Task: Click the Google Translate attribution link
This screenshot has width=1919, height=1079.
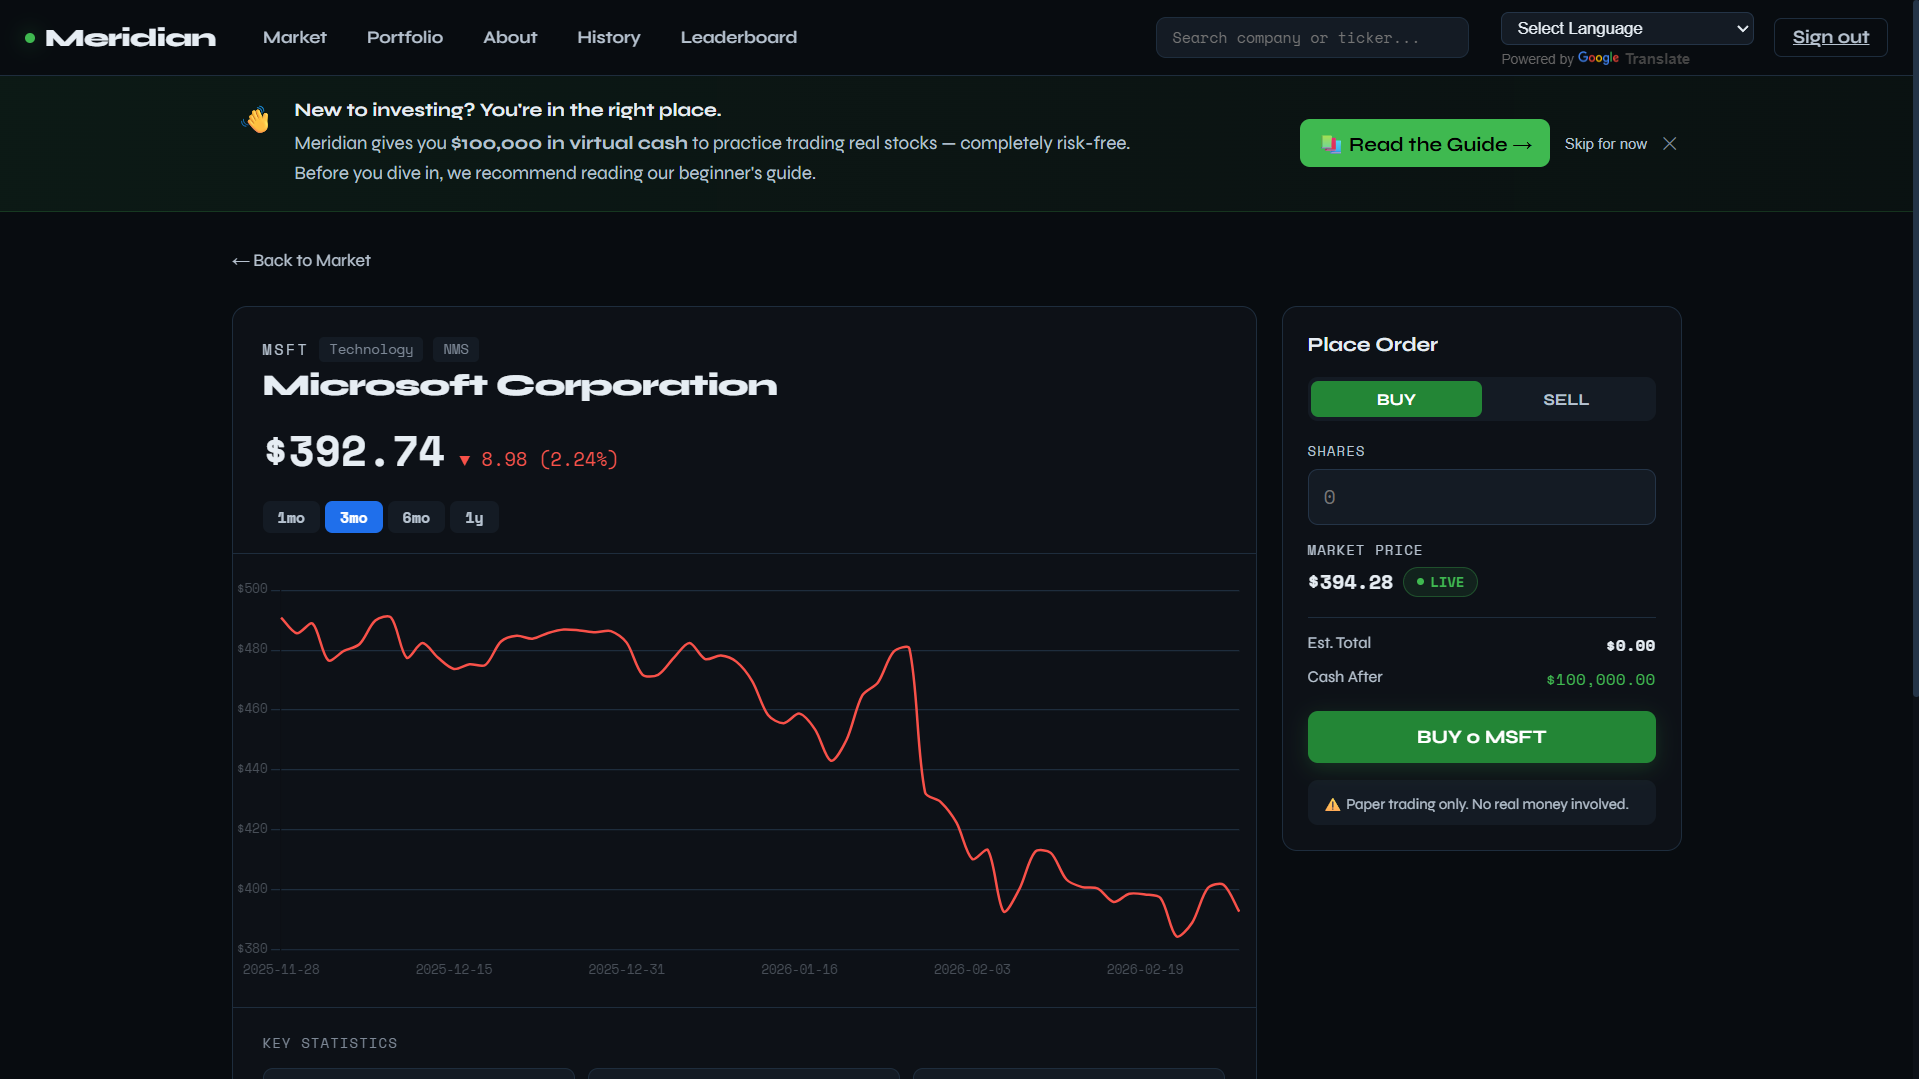Action: [x=1632, y=59]
